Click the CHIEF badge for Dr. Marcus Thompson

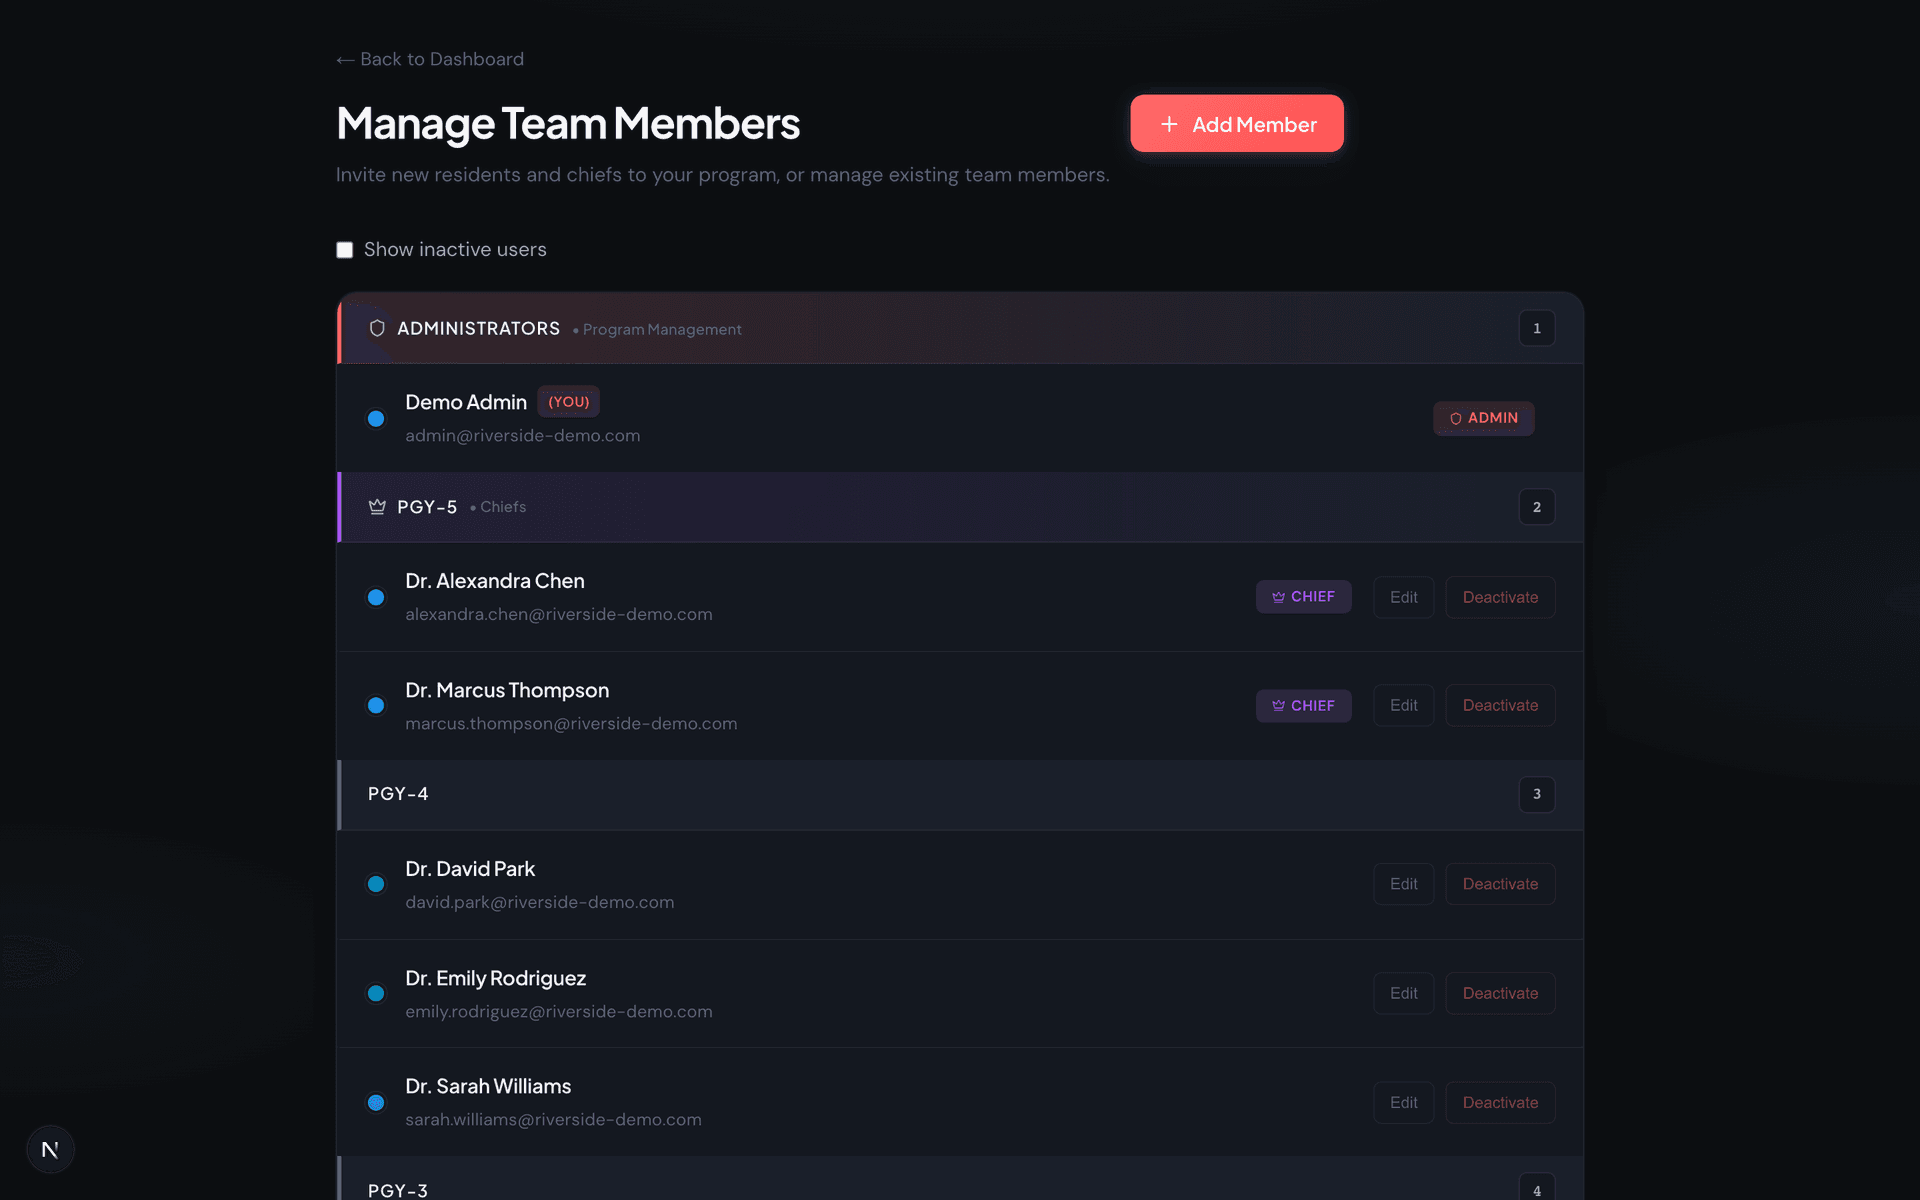[x=1303, y=705]
